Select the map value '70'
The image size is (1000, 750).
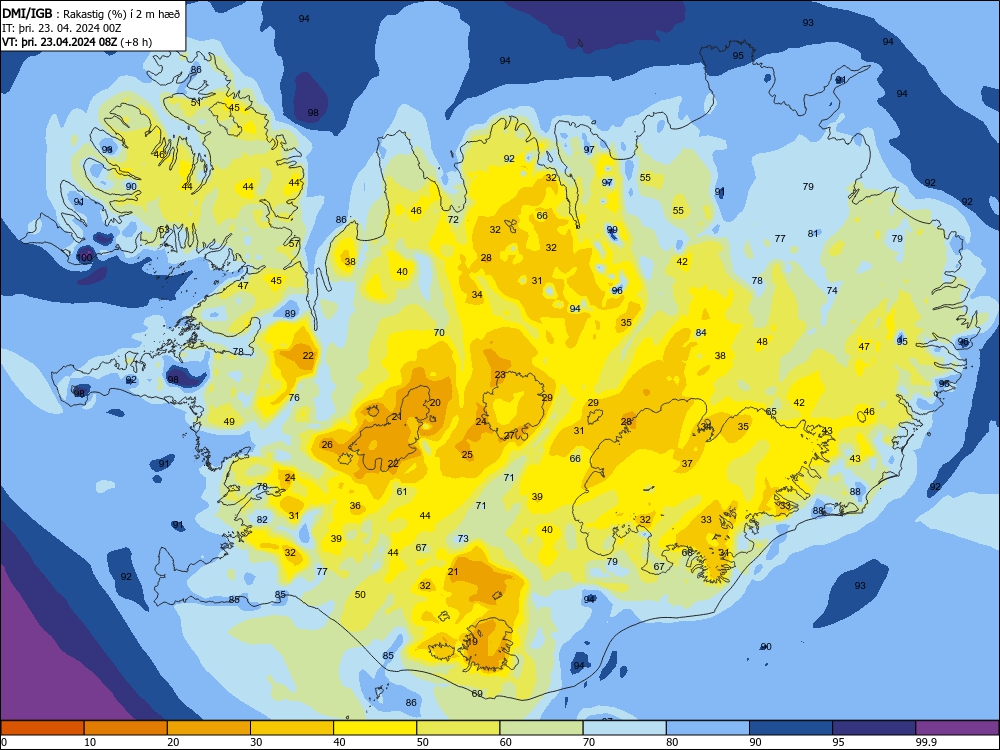439,333
